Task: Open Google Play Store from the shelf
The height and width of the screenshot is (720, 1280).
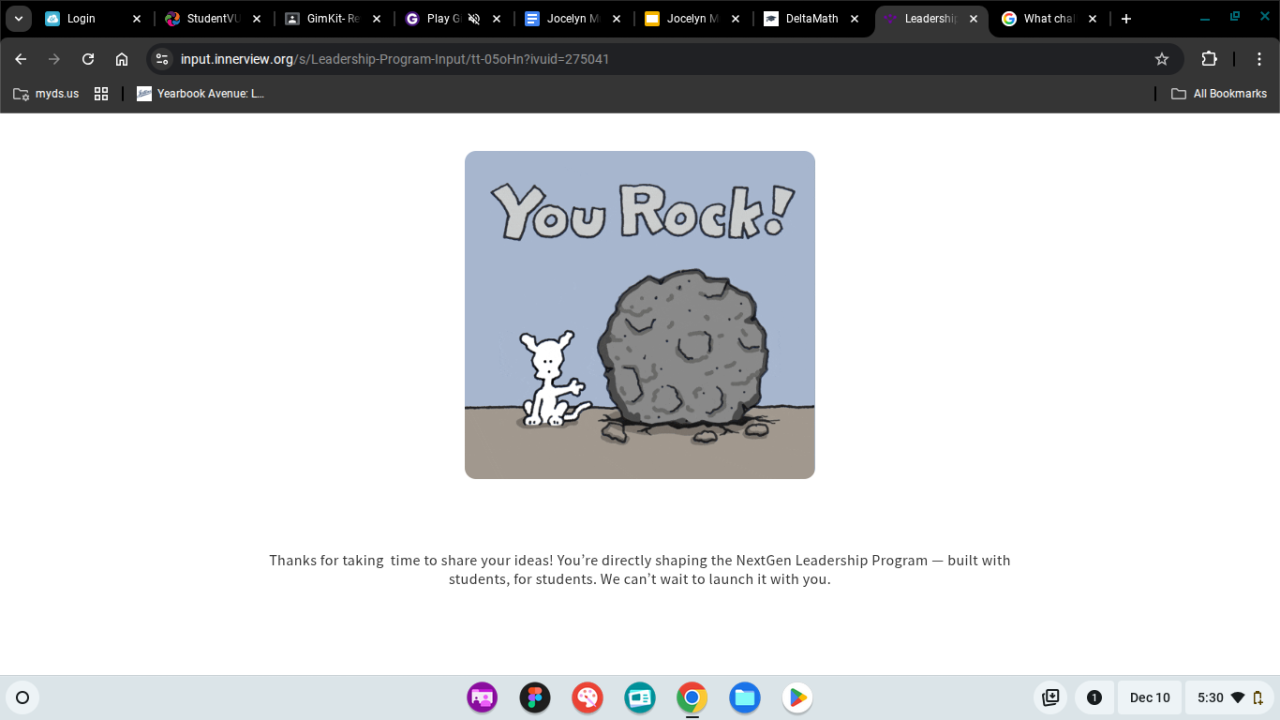Action: [797, 698]
